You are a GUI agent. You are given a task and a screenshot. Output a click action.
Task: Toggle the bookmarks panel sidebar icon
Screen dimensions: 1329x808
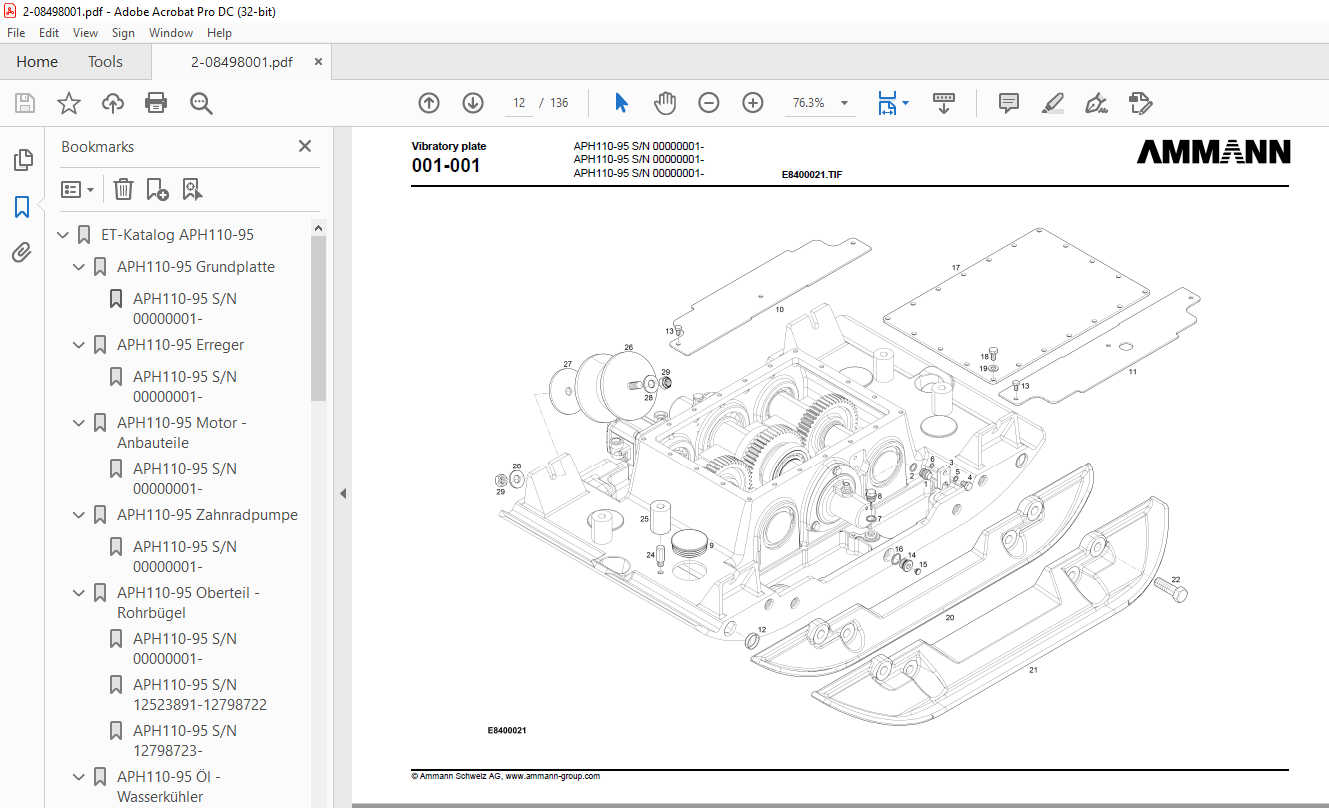pos(22,207)
